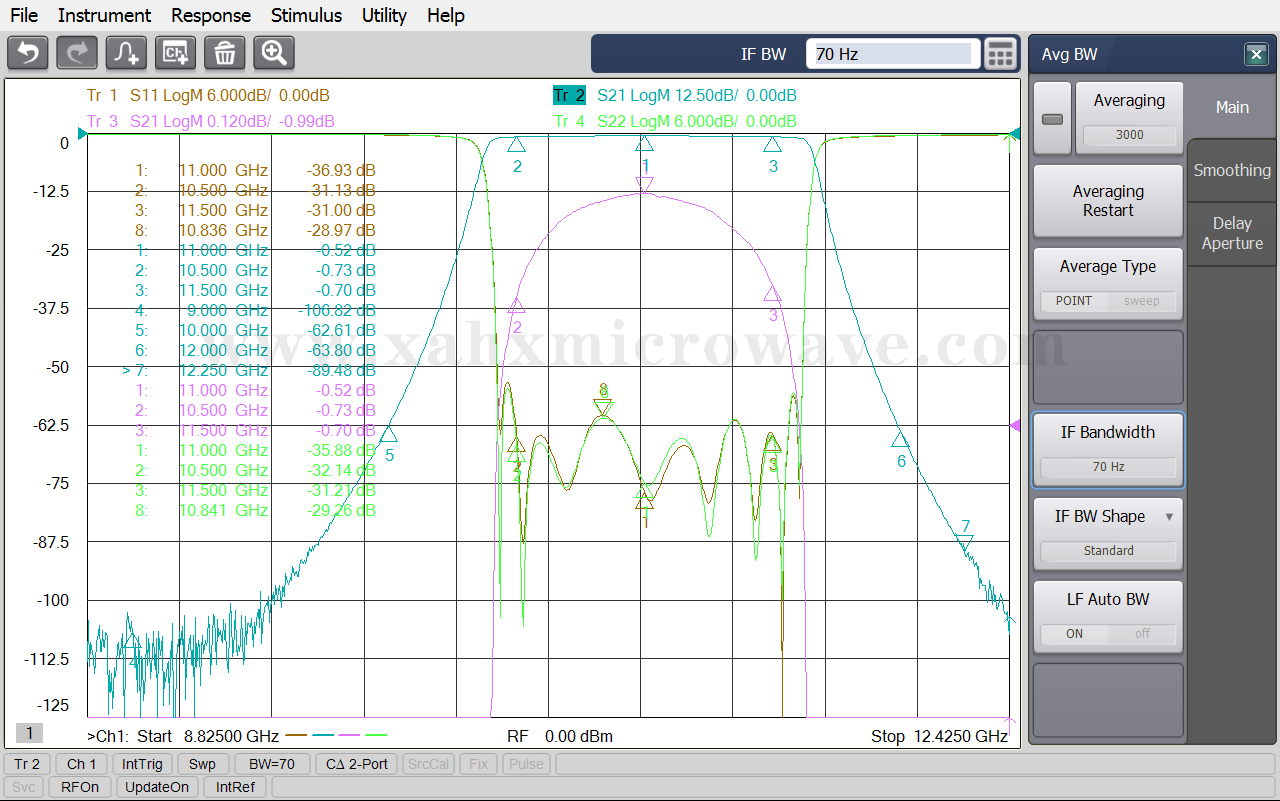
Task: Click the Add Trace icon
Action: click(x=127, y=53)
